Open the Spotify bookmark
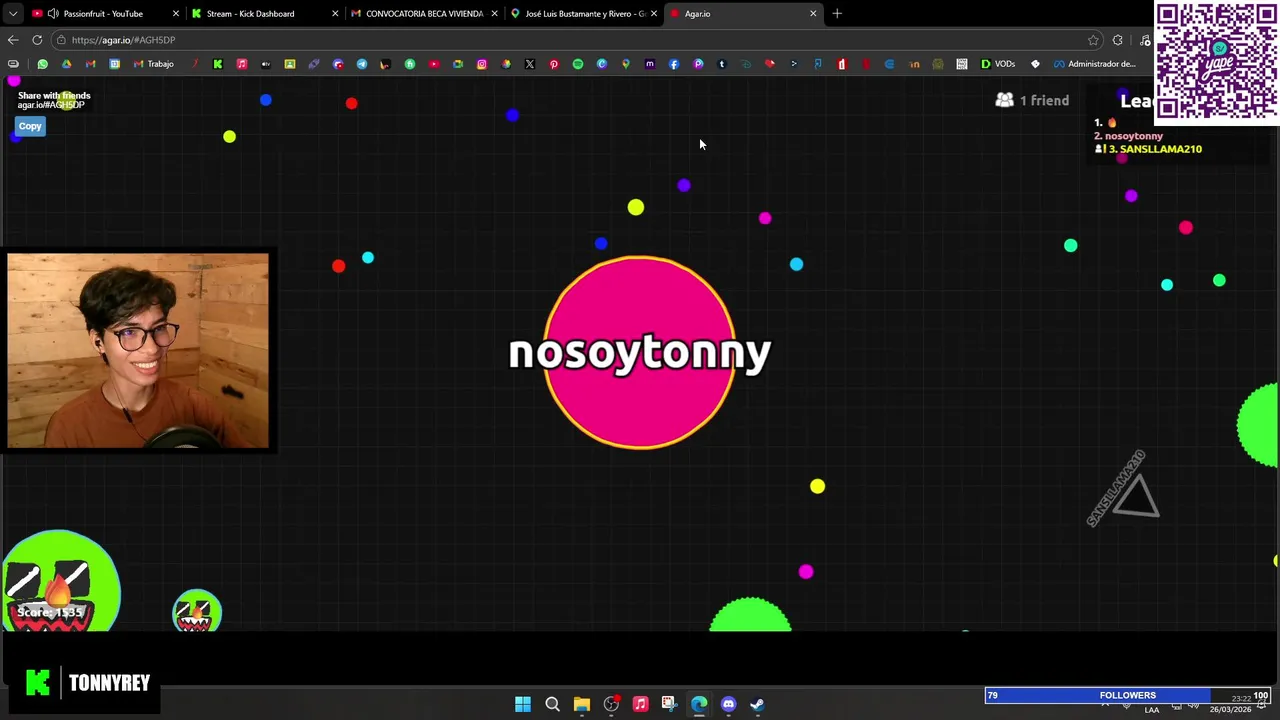Viewport: 1280px width, 720px height. click(578, 64)
